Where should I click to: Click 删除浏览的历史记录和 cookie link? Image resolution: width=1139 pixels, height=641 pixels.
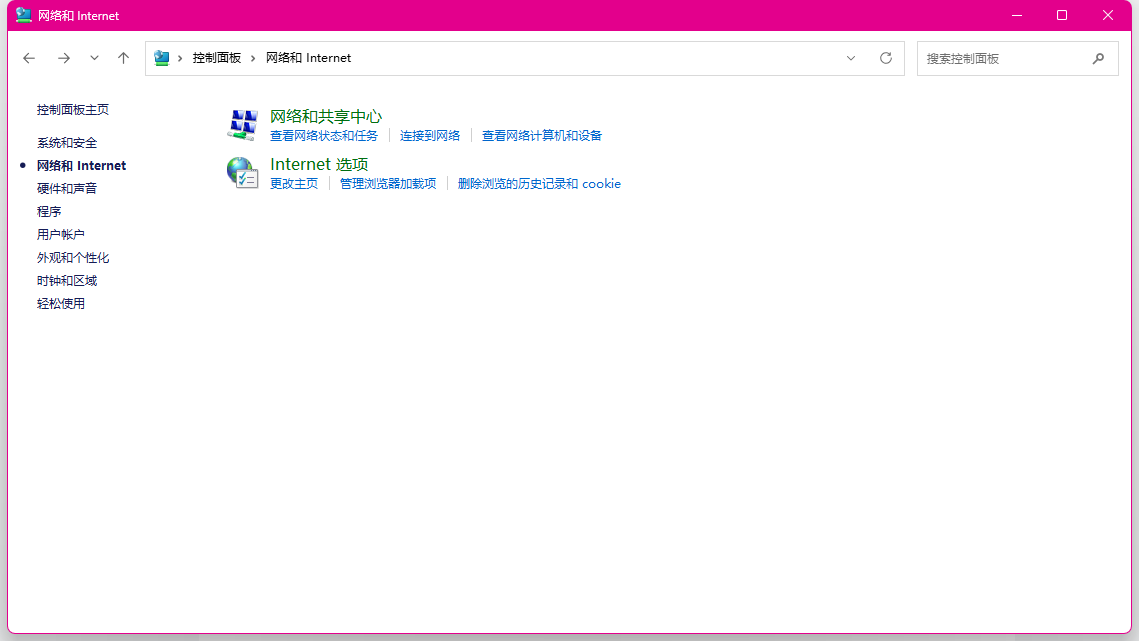tap(539, 184)
